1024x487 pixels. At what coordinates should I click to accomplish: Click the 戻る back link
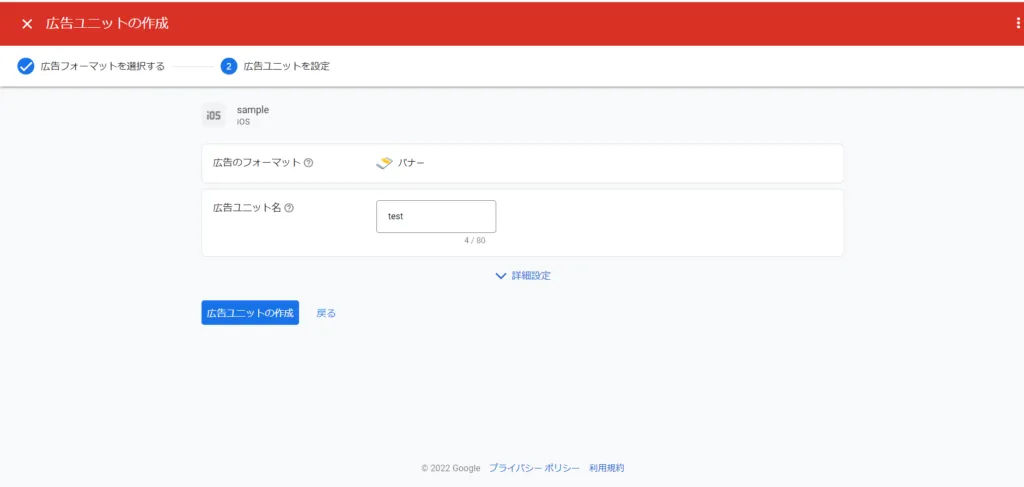pos(326,313)
